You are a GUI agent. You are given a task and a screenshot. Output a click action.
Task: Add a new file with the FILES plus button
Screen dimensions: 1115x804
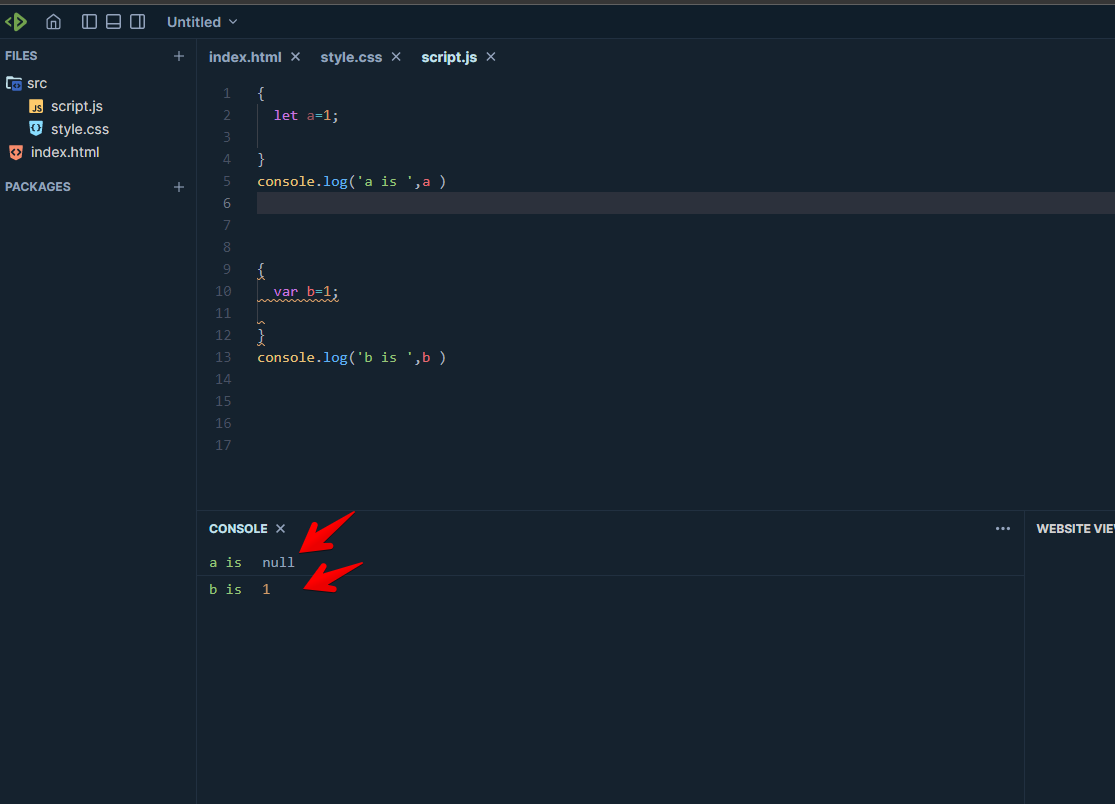tap(178, 56)
